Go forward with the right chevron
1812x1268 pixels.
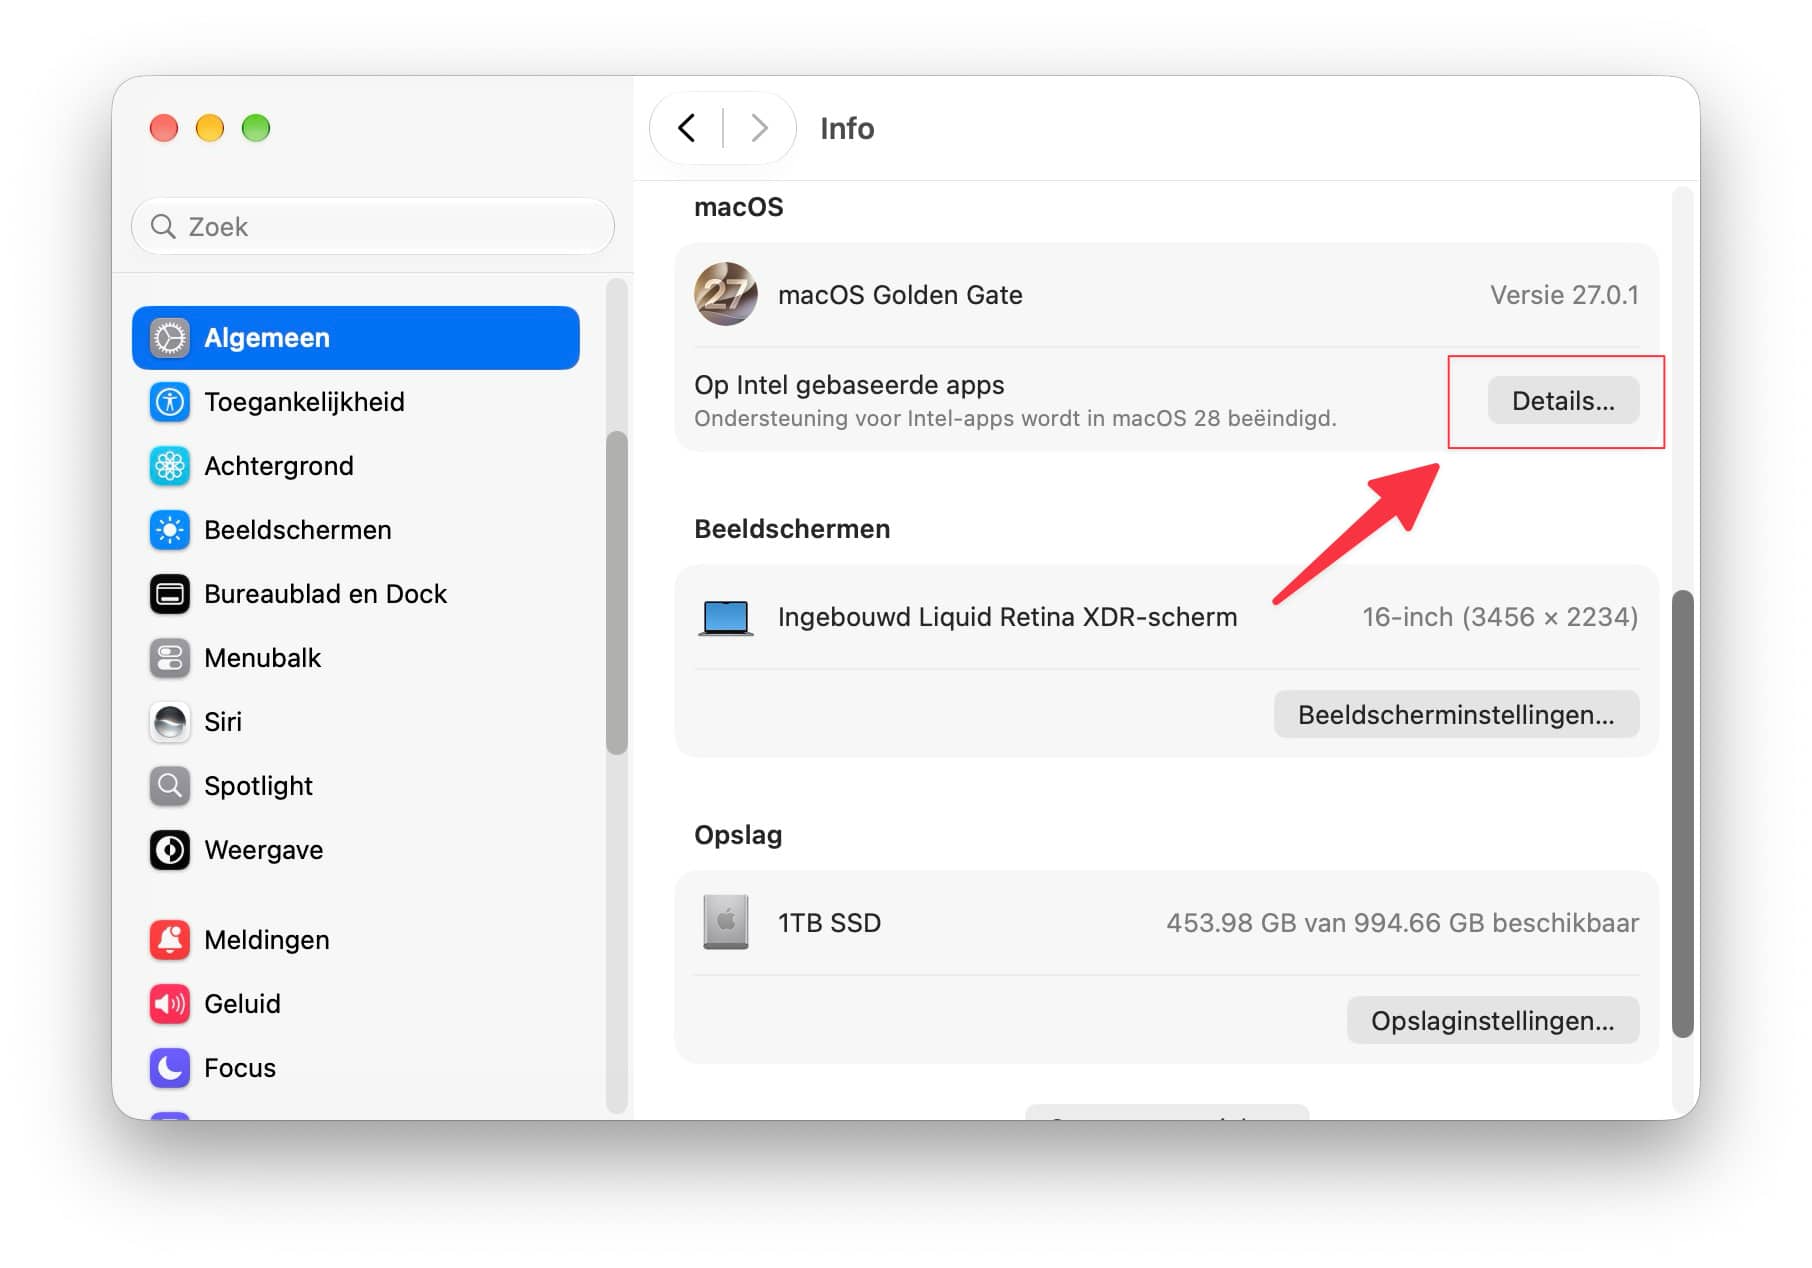coord(759,128)
